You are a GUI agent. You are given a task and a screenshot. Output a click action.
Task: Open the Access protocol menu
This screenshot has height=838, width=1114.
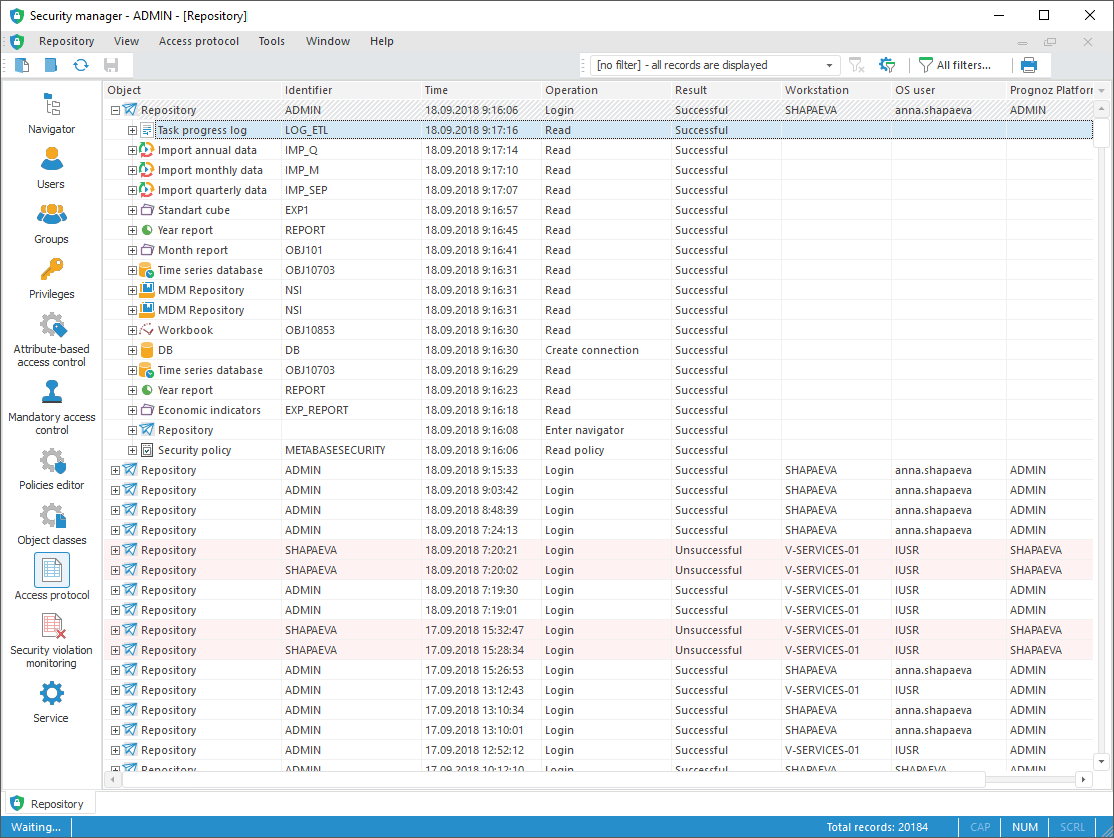click(x=198, y=41)
